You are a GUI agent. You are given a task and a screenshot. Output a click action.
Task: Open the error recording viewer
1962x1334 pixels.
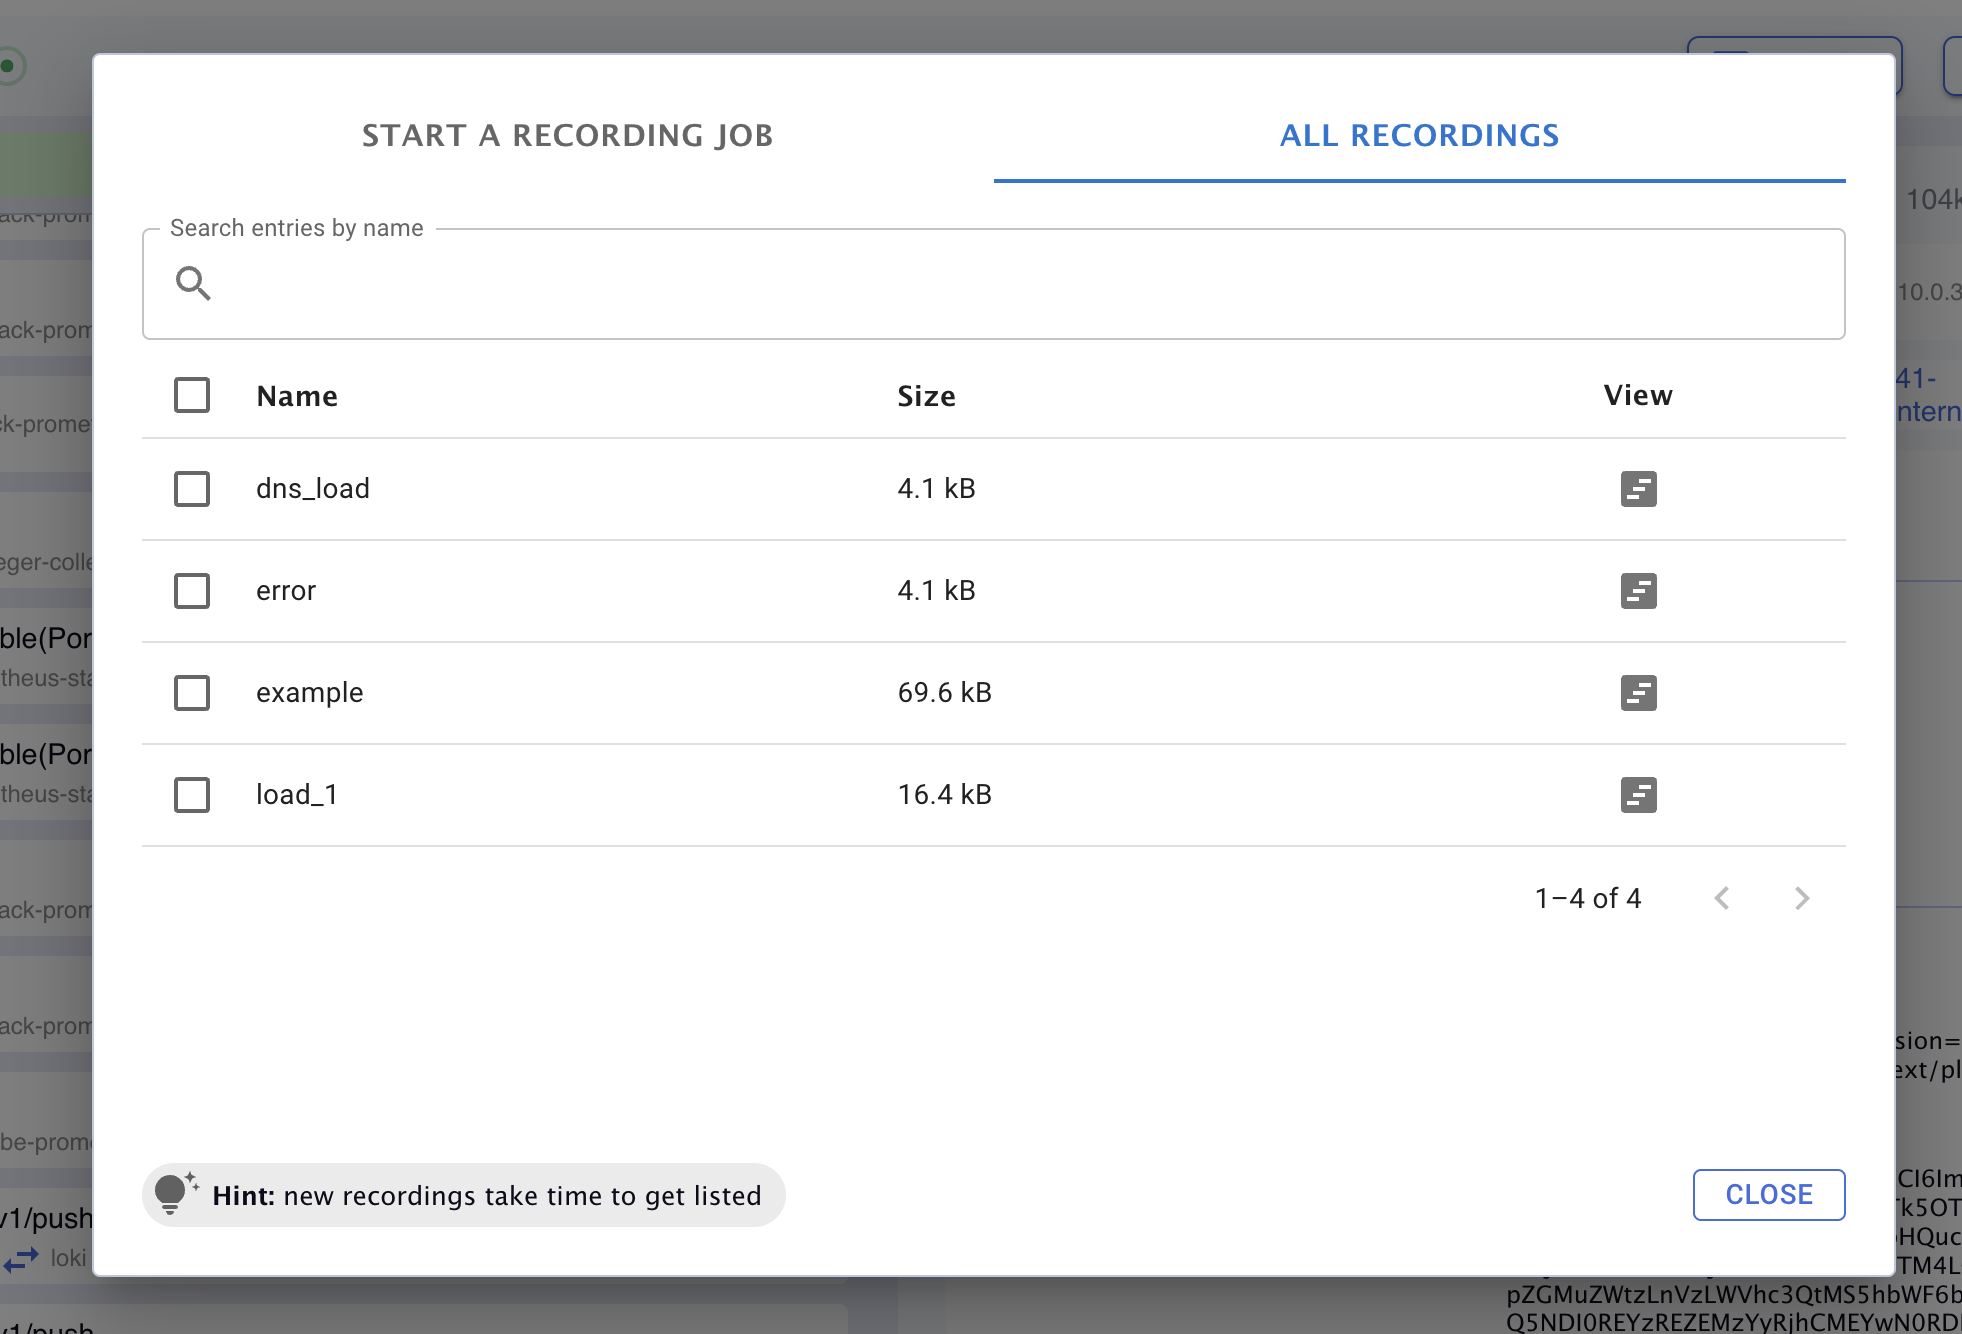coord(1637,591)
